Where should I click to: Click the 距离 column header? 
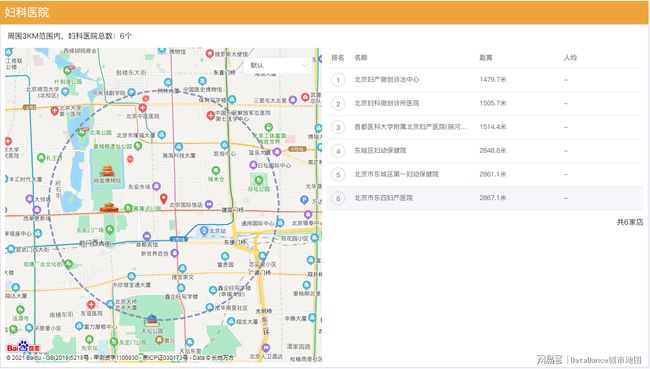pyautogui.click(x=486, y=58)
